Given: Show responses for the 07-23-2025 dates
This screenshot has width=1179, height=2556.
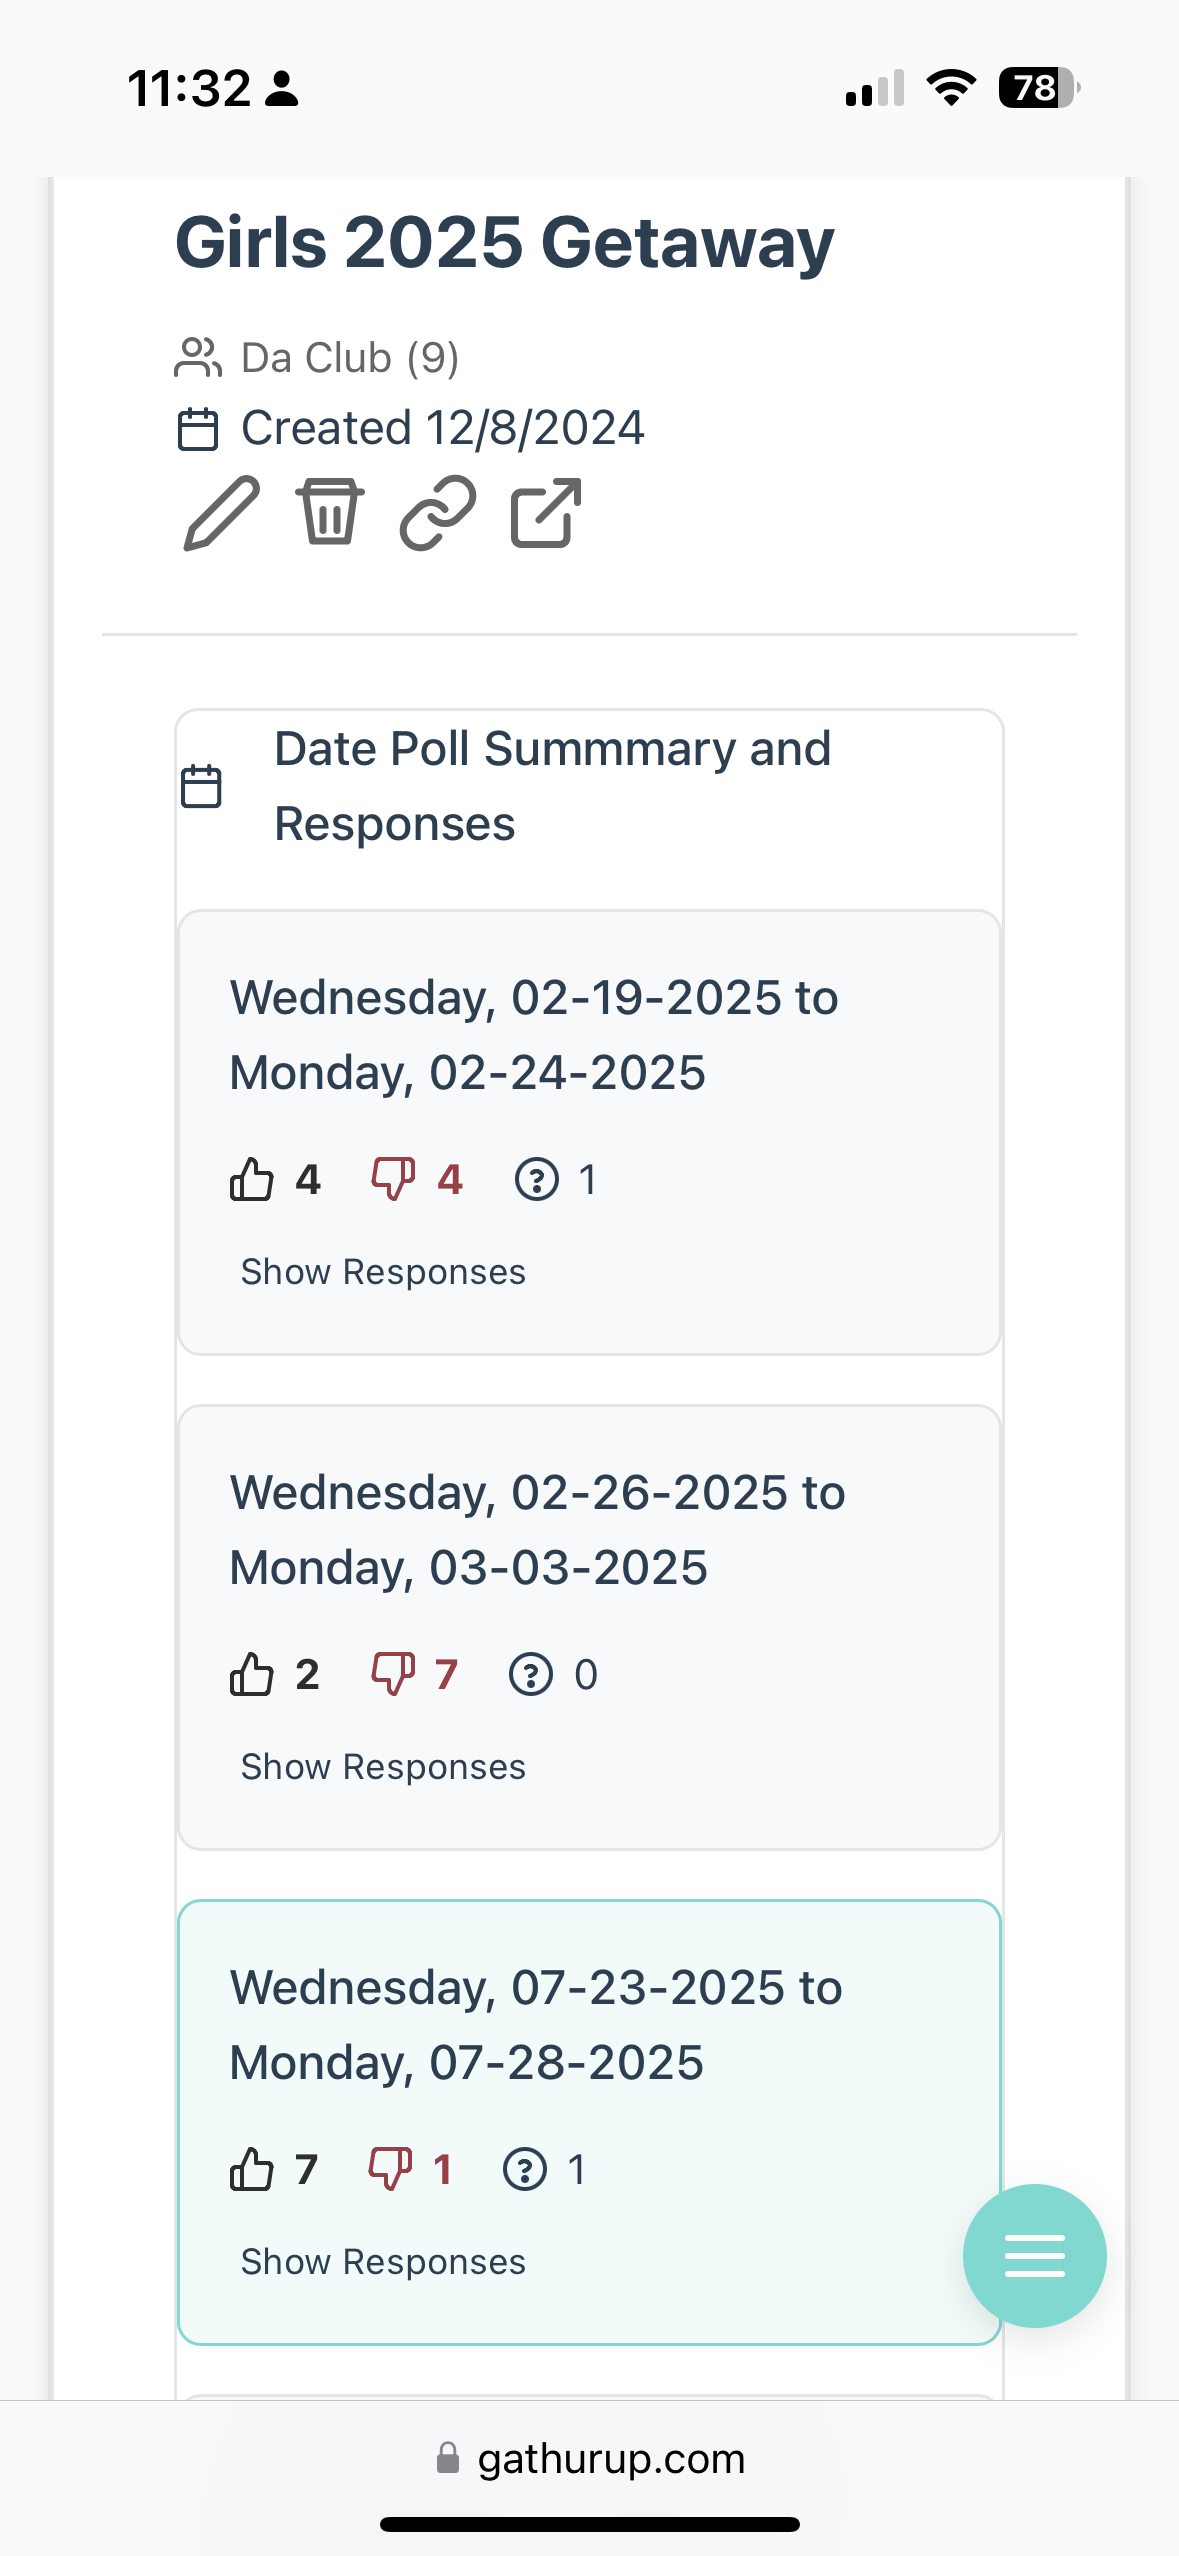Looking at the screenshot, I should coord(383,2262).
